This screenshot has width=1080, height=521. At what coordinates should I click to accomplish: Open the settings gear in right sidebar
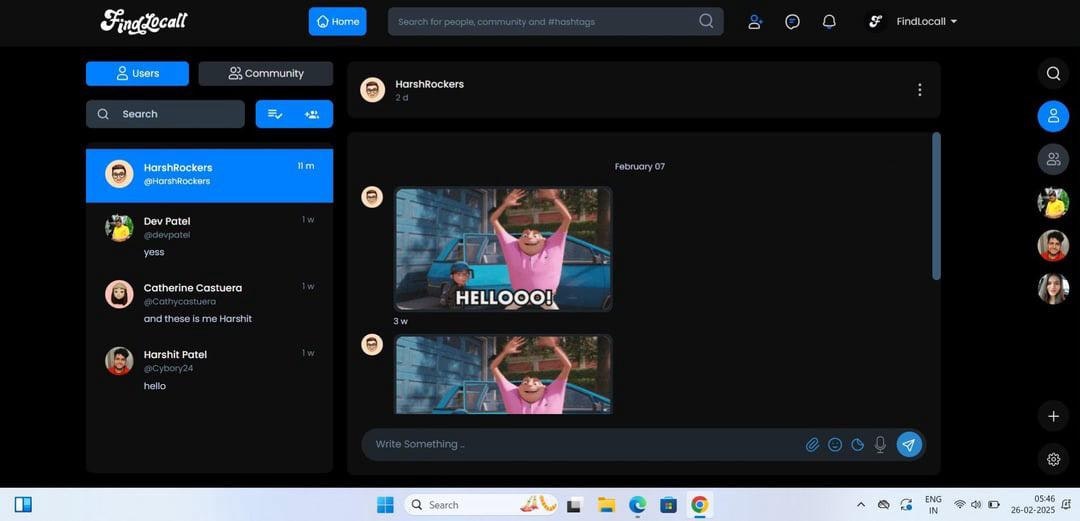tap(1053, 459)
